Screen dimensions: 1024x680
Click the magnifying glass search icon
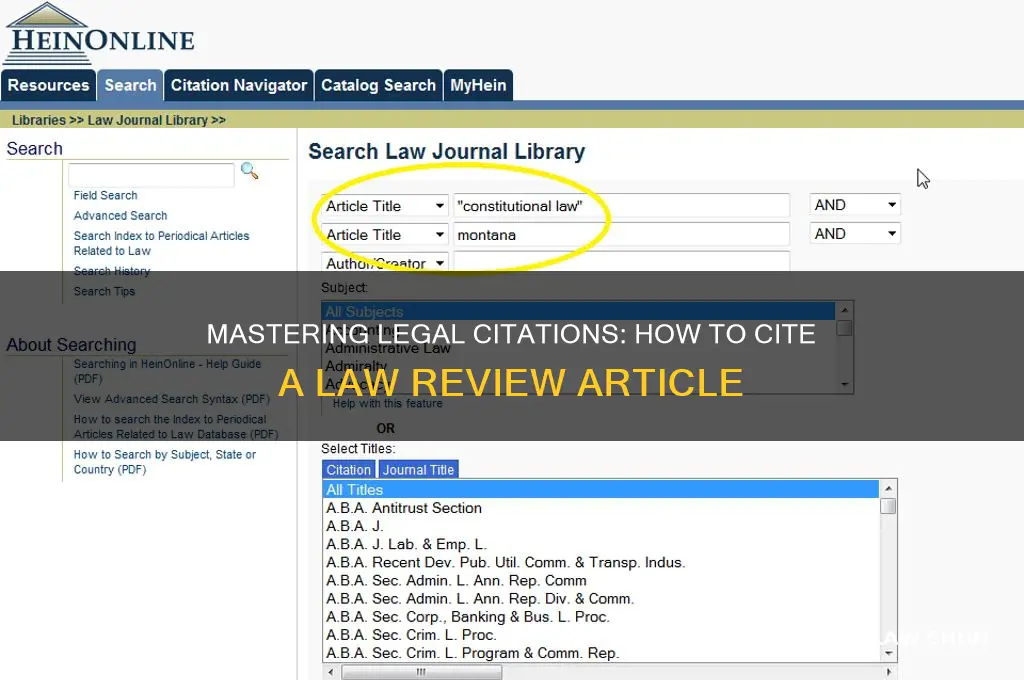(249, 171)
